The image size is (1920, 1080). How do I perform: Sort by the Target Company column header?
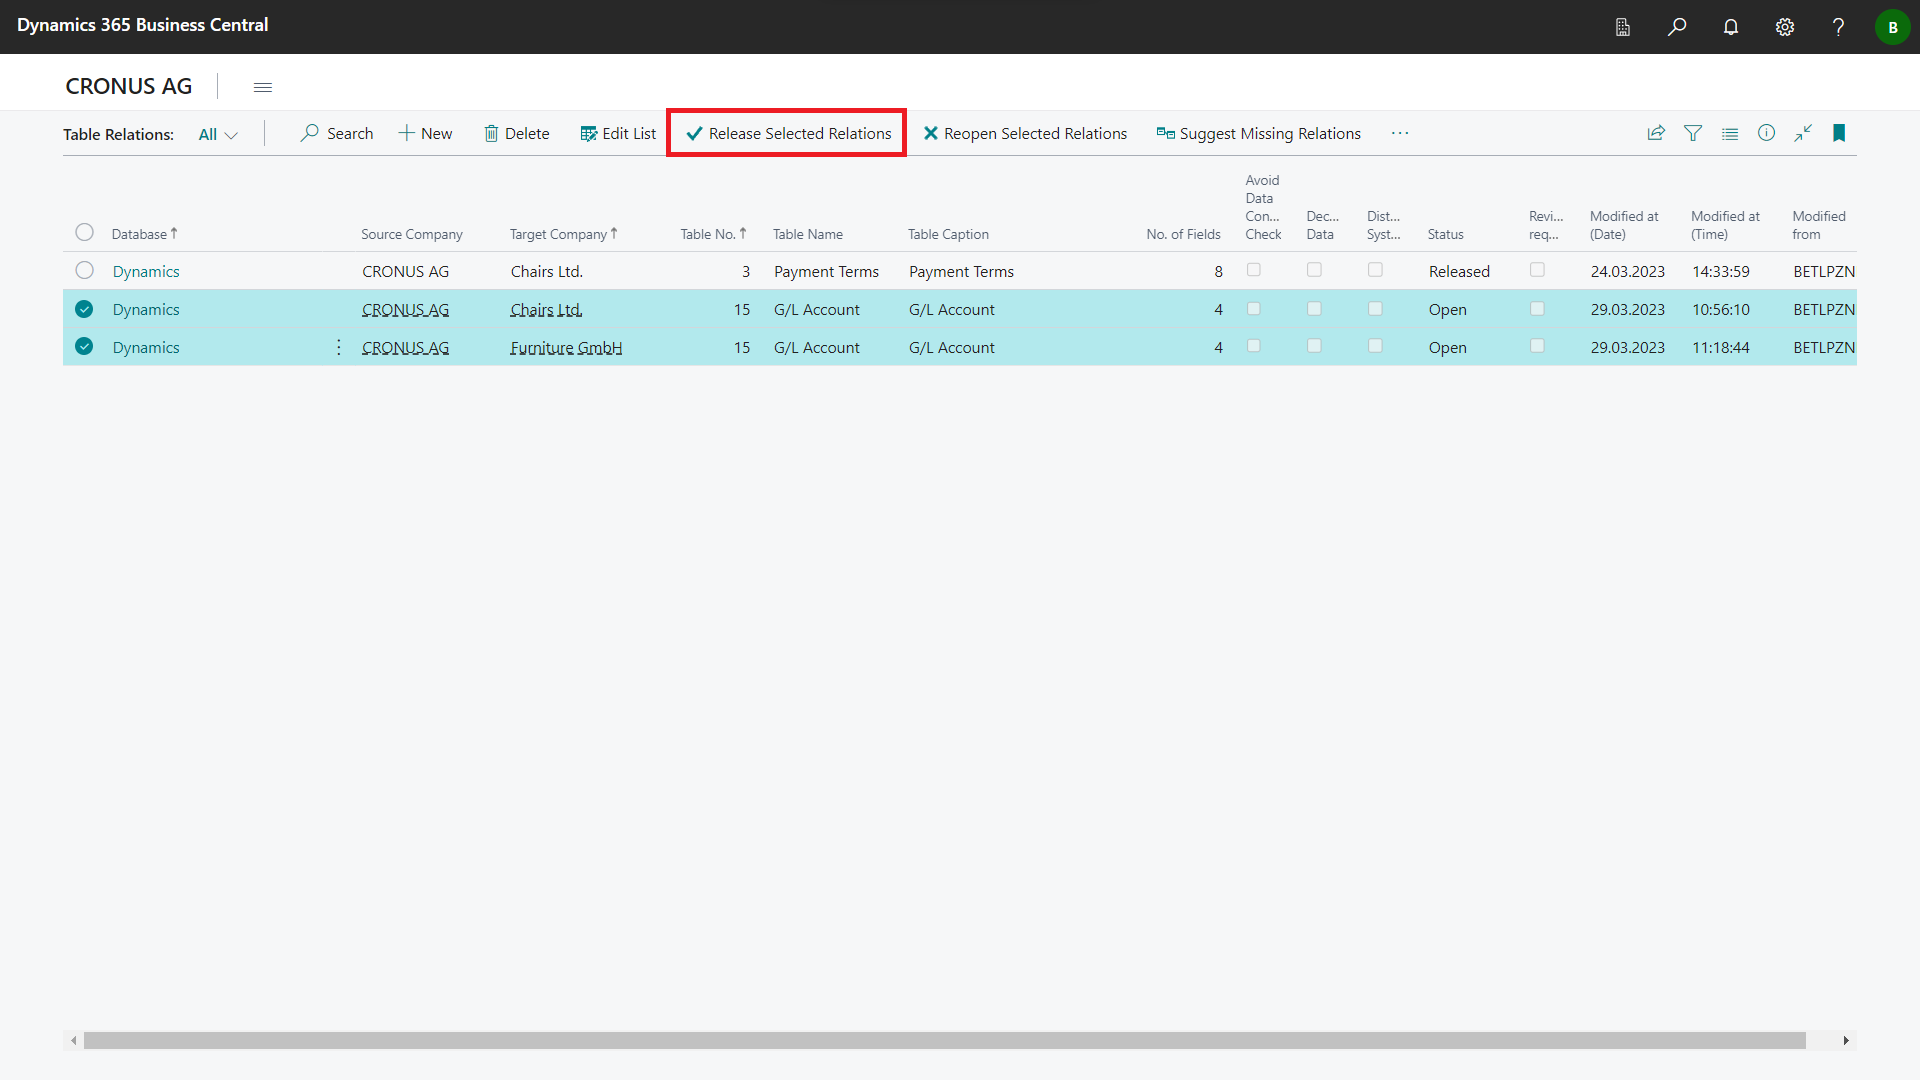564,234
